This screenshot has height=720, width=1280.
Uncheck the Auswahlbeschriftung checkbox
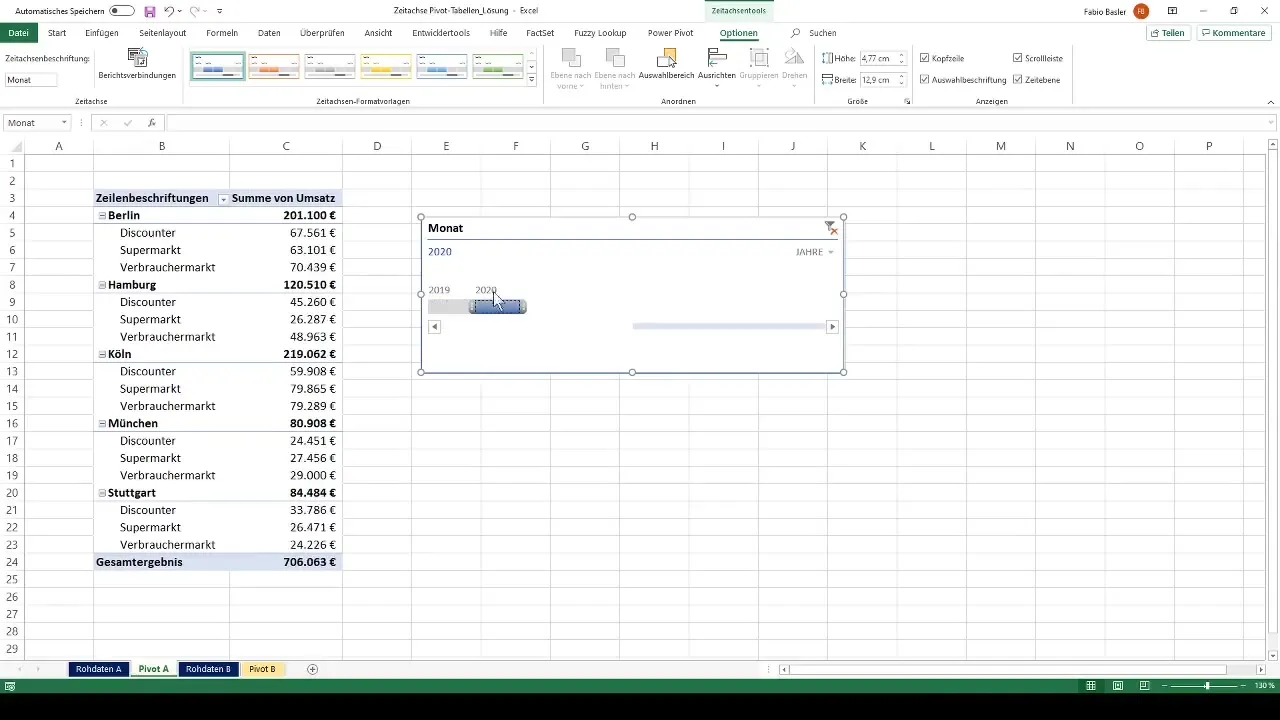point(924,79)
